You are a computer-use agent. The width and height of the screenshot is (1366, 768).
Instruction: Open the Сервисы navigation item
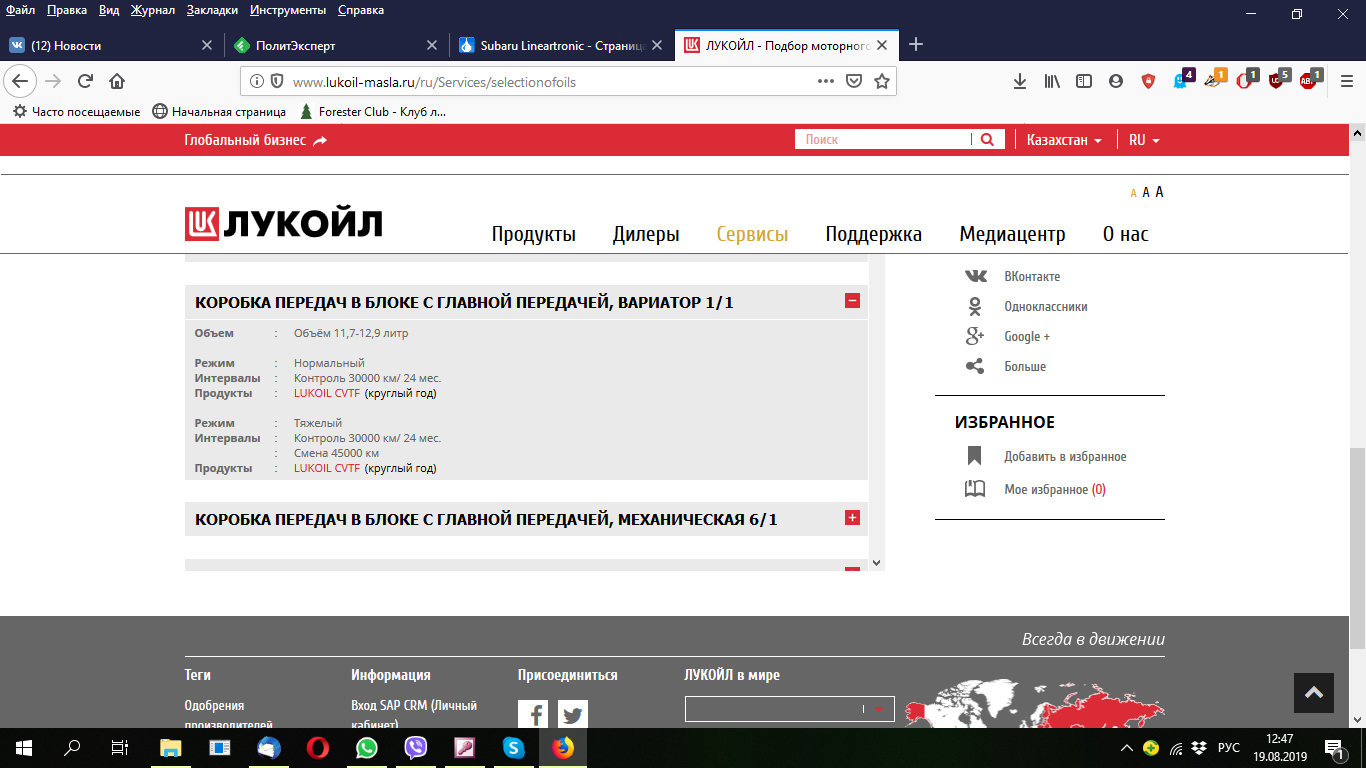(x=752, y=234)
